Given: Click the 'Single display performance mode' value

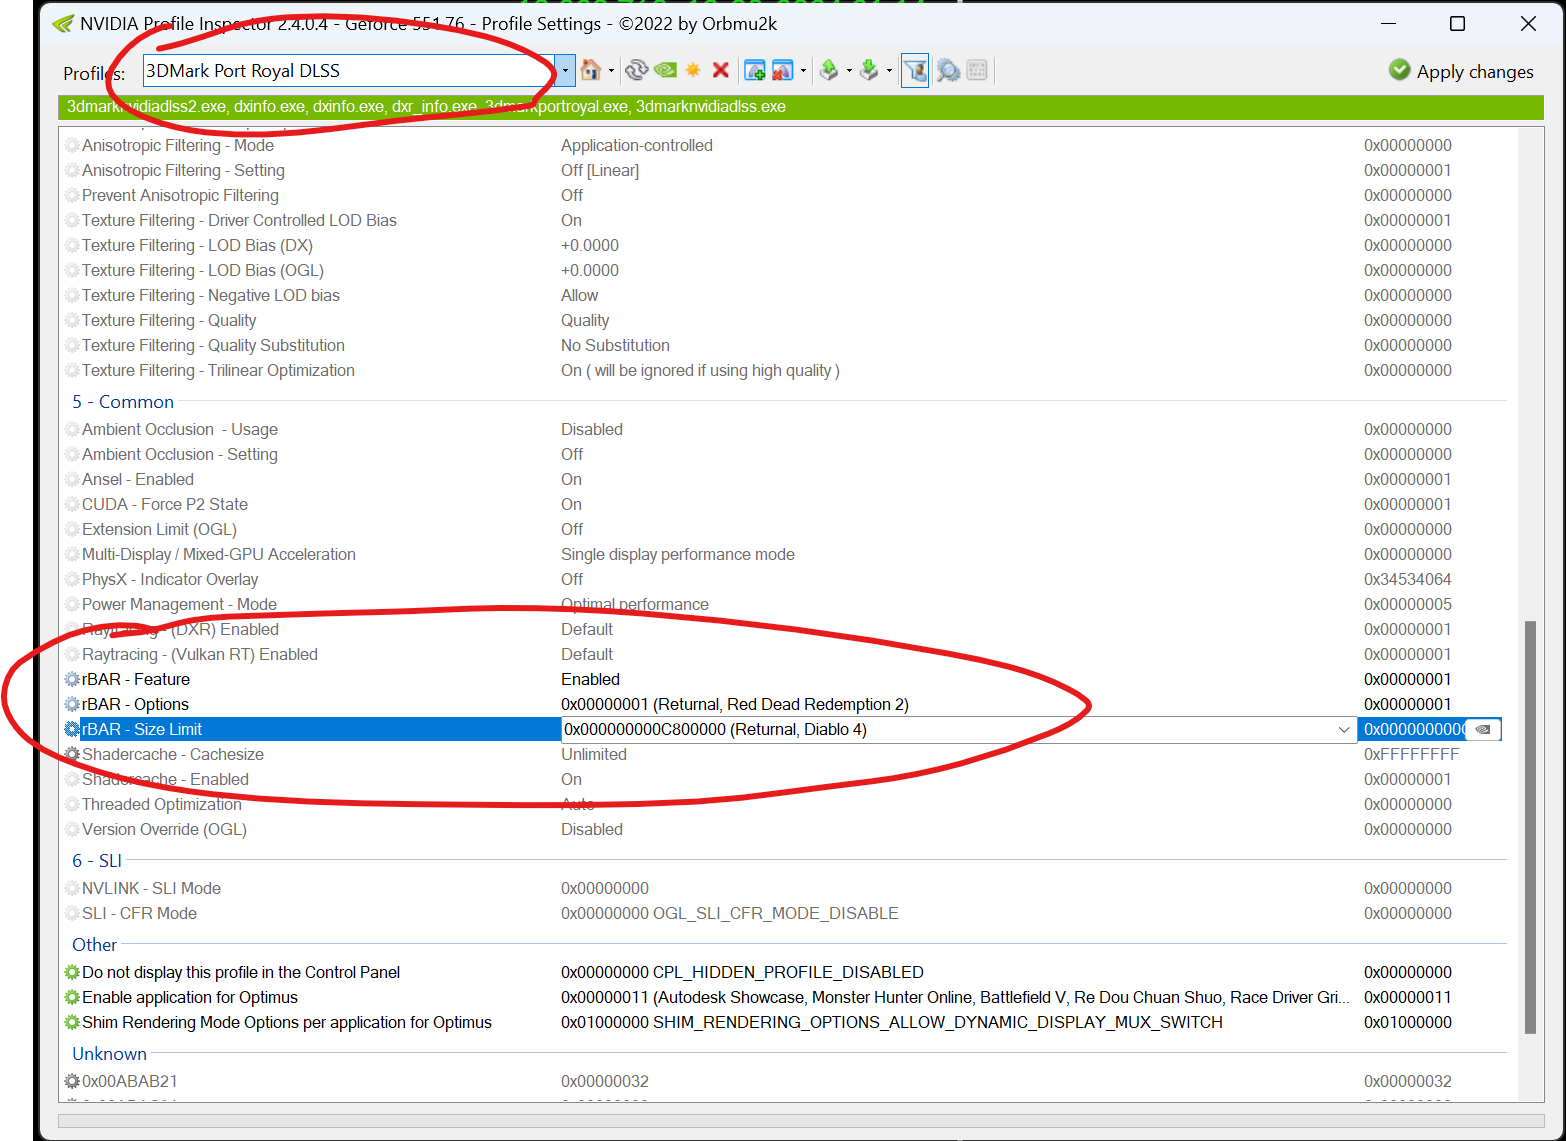Looking at the screenshot, I should click(x=678, y=555).
